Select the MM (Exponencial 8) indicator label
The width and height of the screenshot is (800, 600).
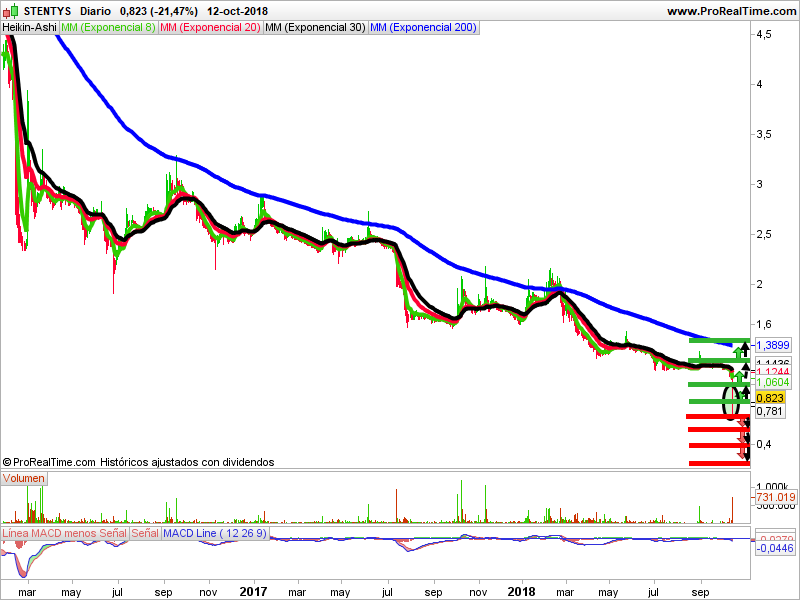pyautogui.click(x=108, y=27)
